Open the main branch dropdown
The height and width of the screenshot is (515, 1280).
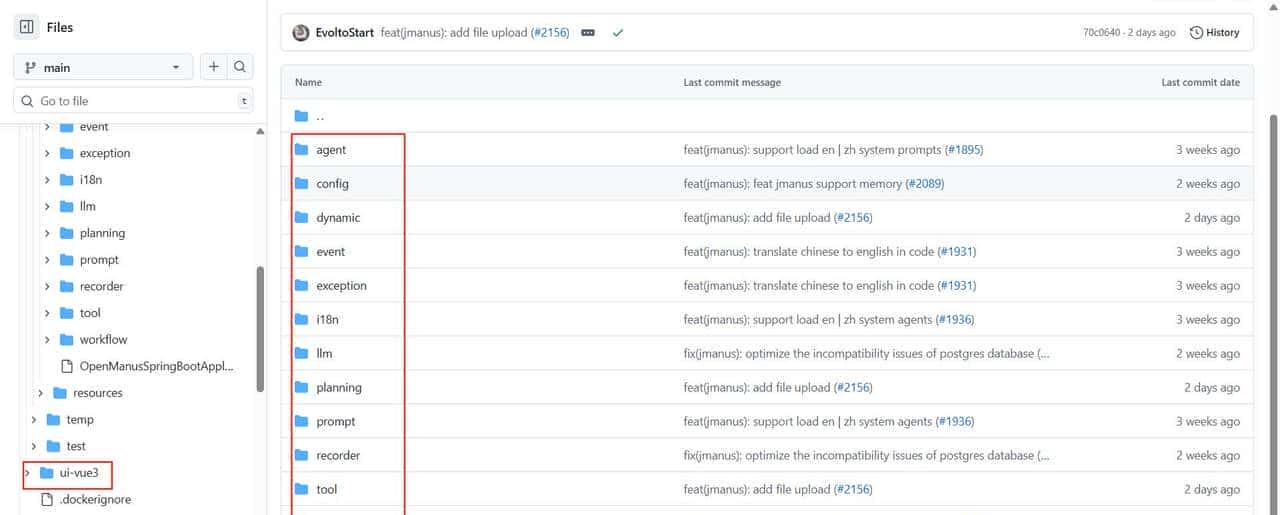[102, 67]
